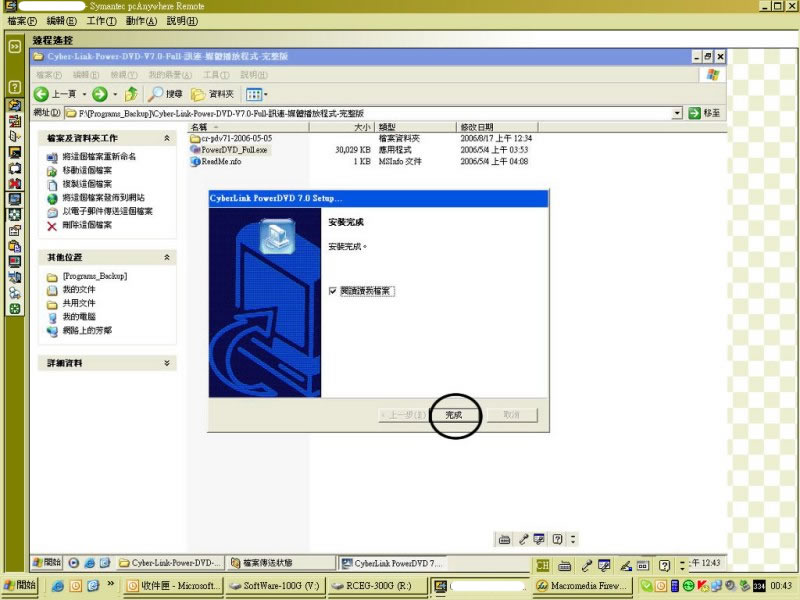Click the green Back arrow in Explorer

pos(42,94)
